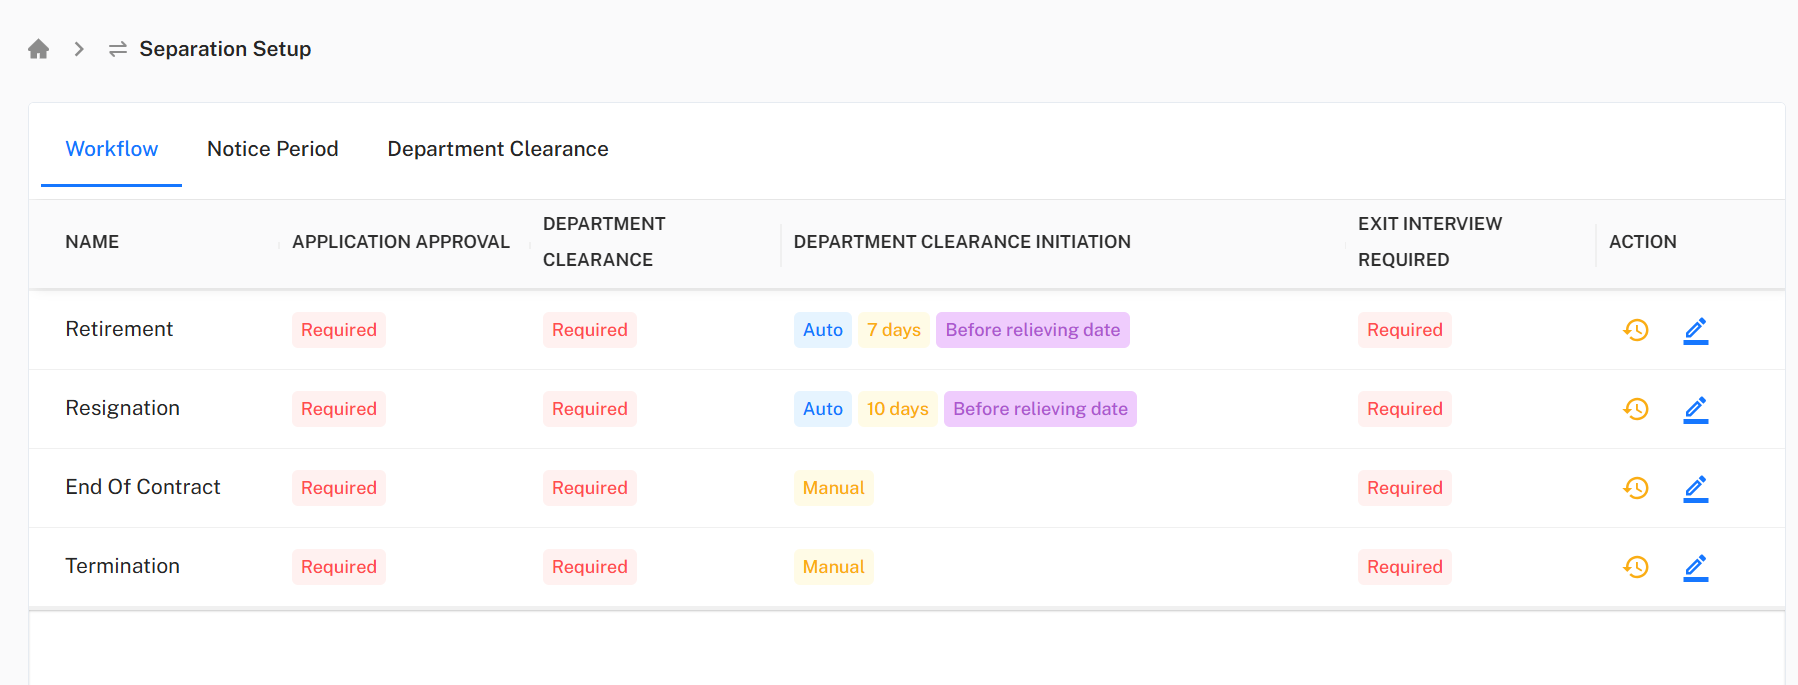
Task: View history for End Of Contract row
Action: coord(1636,488)
